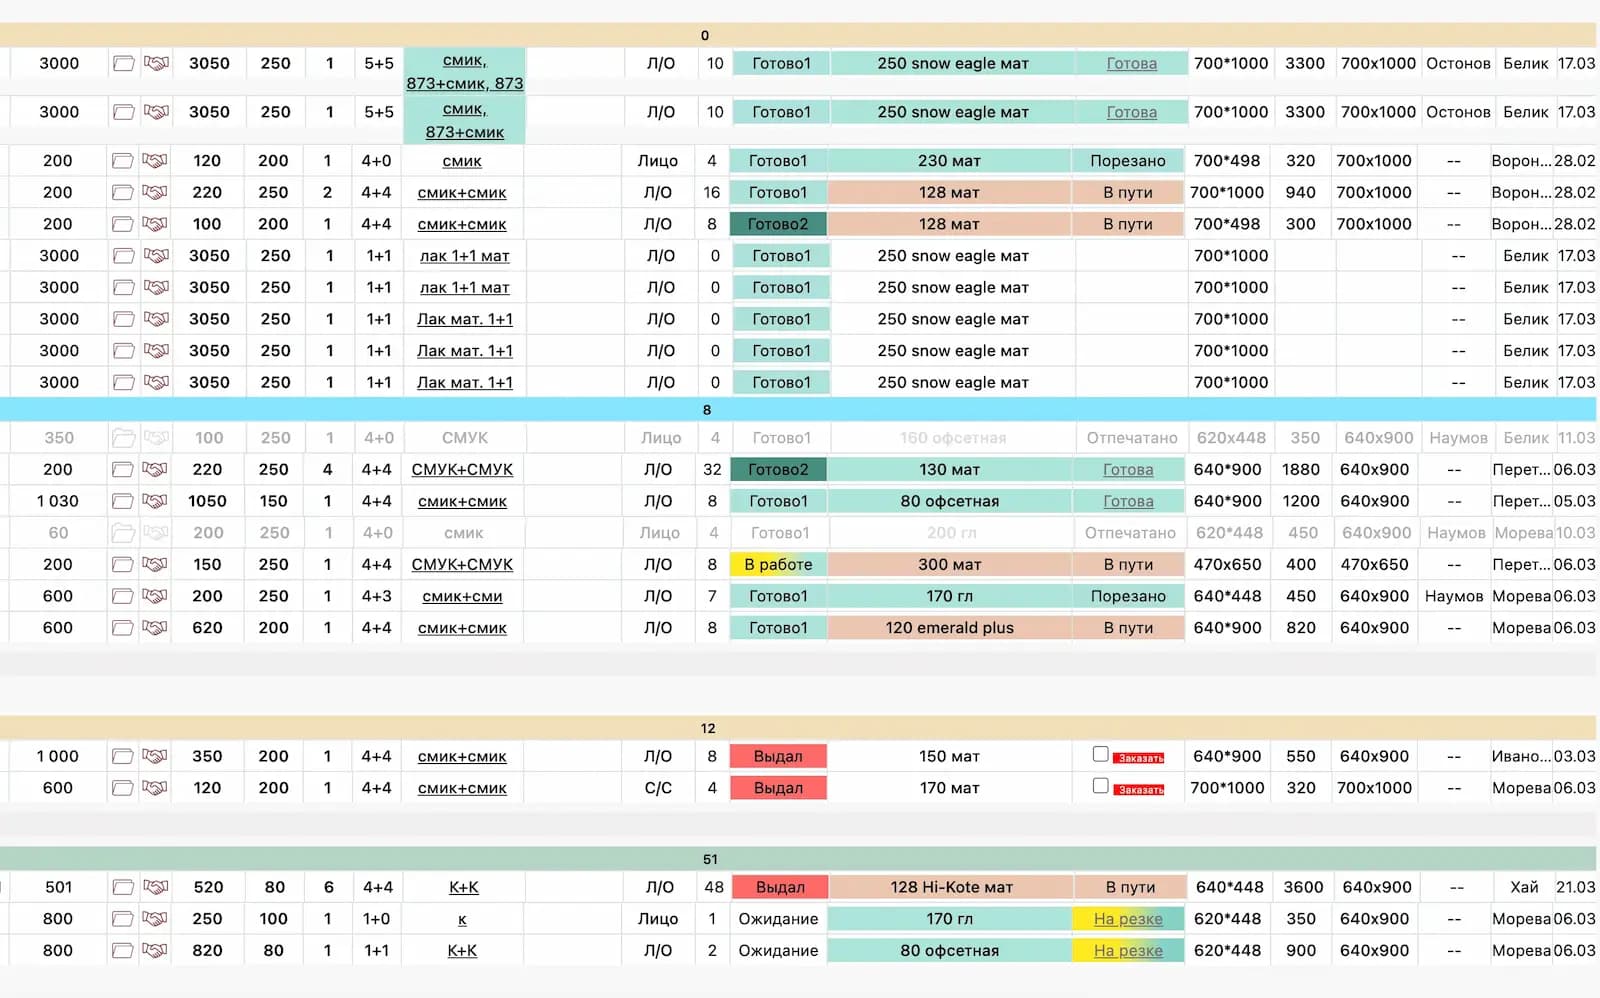Click handshake icon in the 230 мат row

click(x=155, y=160)
